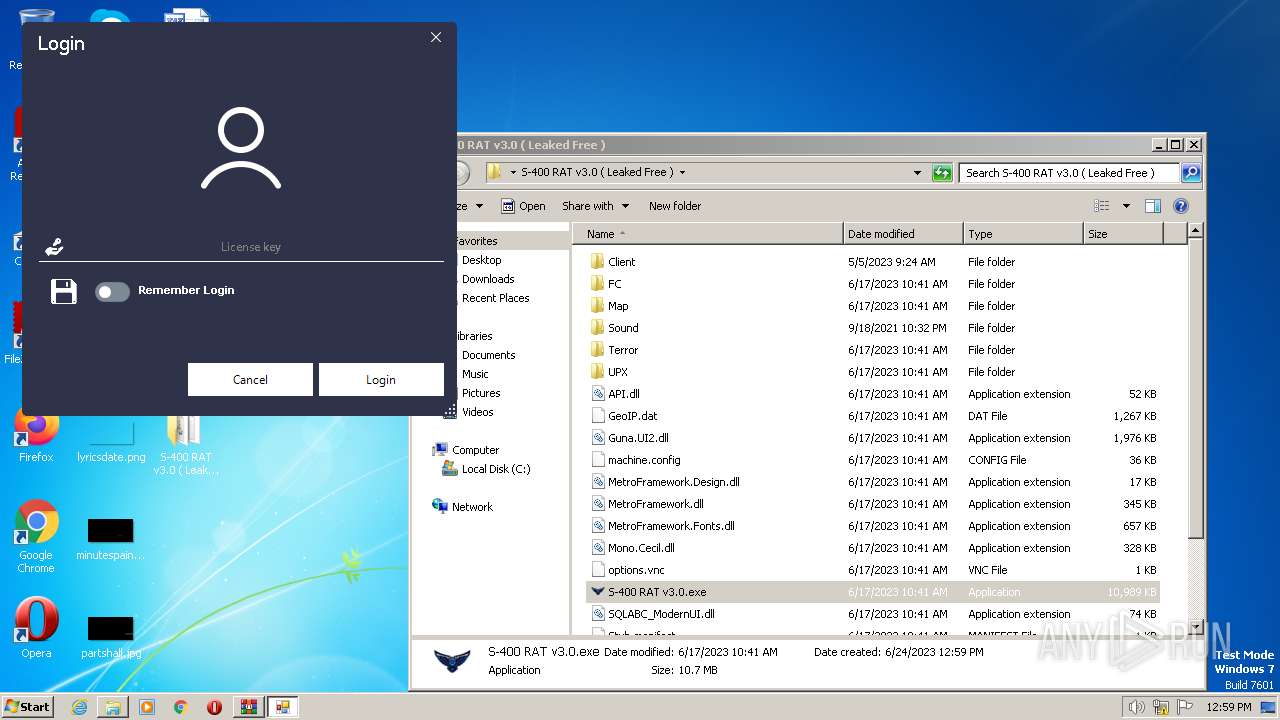This screenshot has width=1280, height=720.
Task: Click the volume tray icon
Action: pyautogui.click(x=1136, y=707)
